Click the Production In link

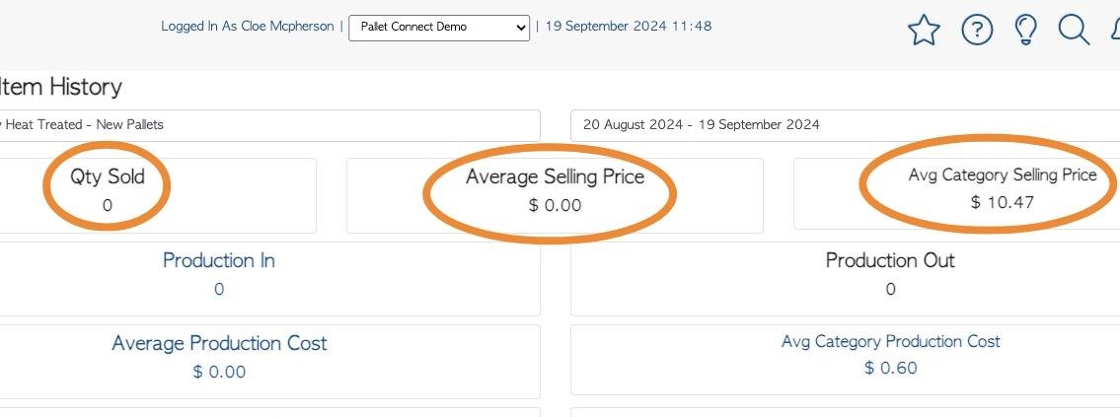click(219, 261)
